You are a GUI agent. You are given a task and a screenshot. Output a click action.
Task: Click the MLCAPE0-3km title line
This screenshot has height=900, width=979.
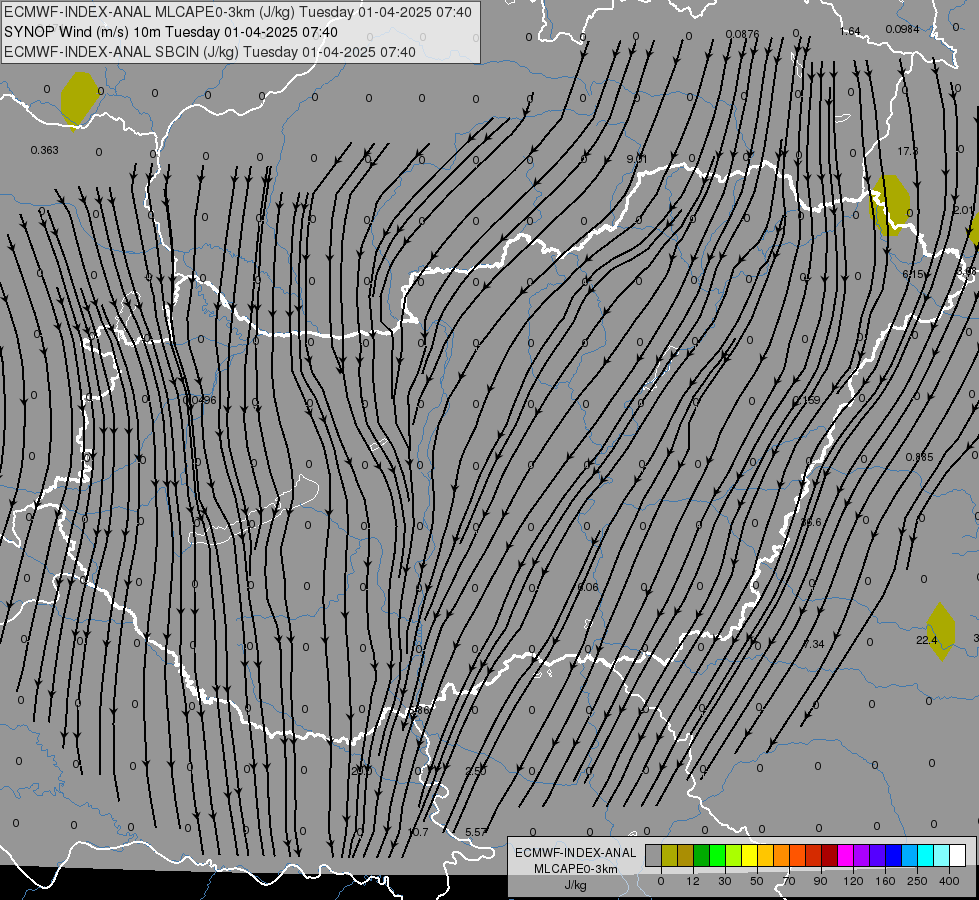click(x=238, y=12)
